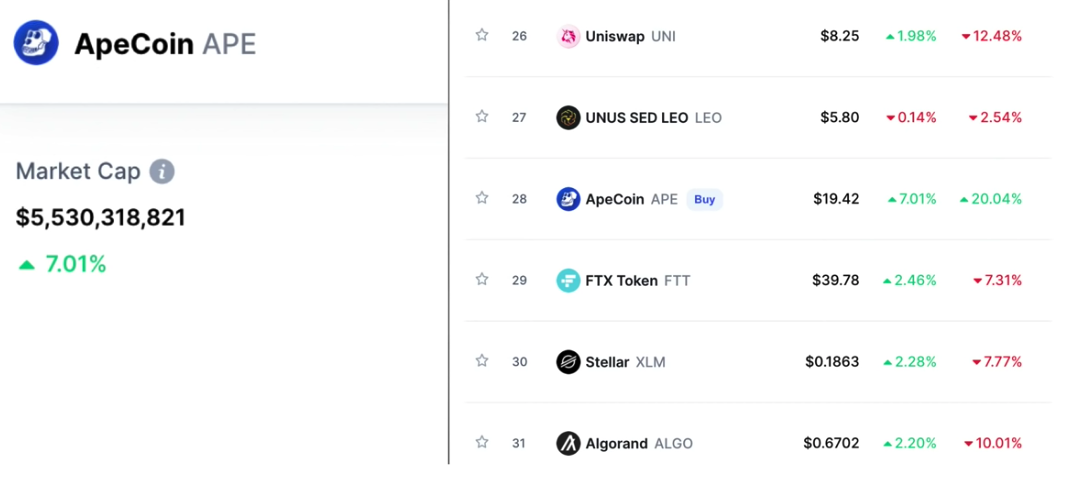Click the ApeCoin icon in row 28
Viewport: 1065px width, 490px height.
click(568, 199)
